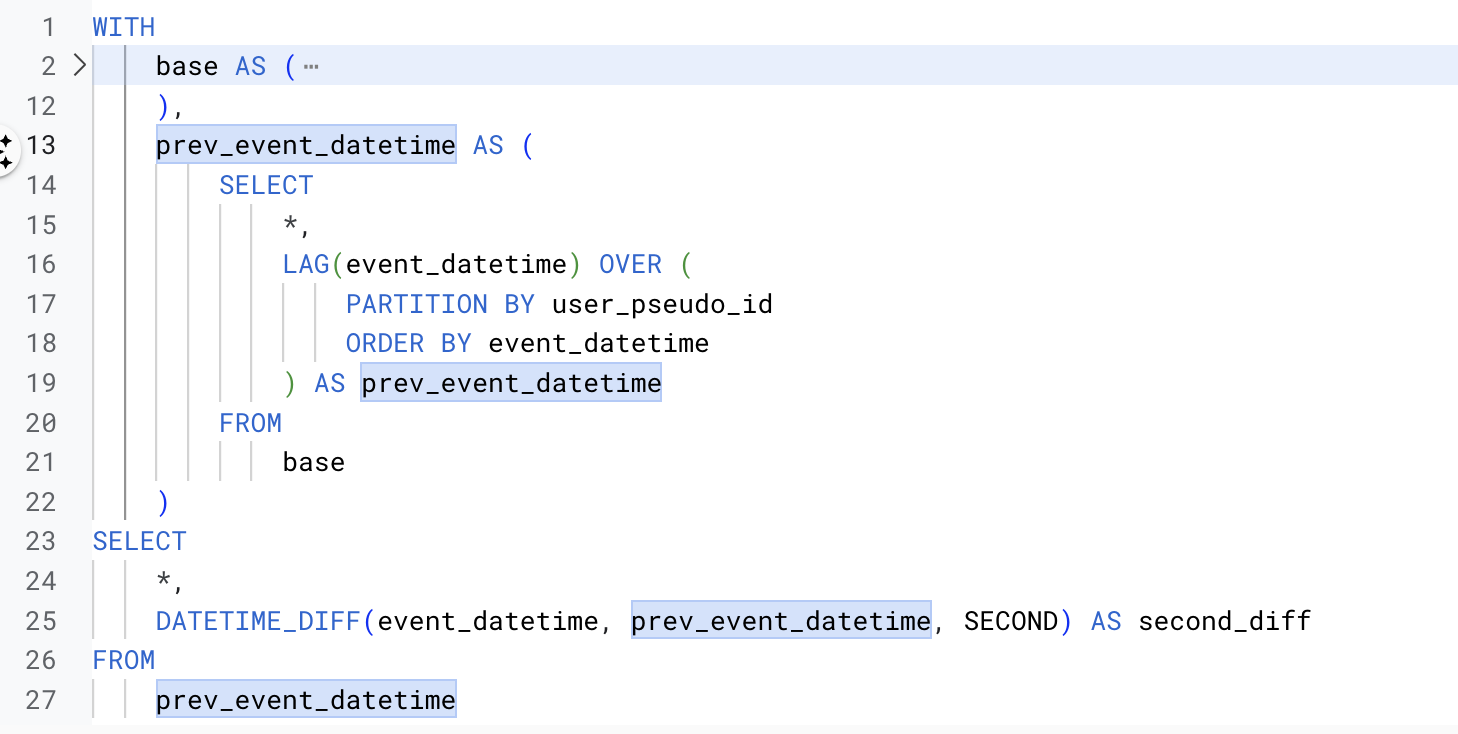Click prev_event_datetime on line 27
1458x734 pixels.
click(x=306, y=699)
